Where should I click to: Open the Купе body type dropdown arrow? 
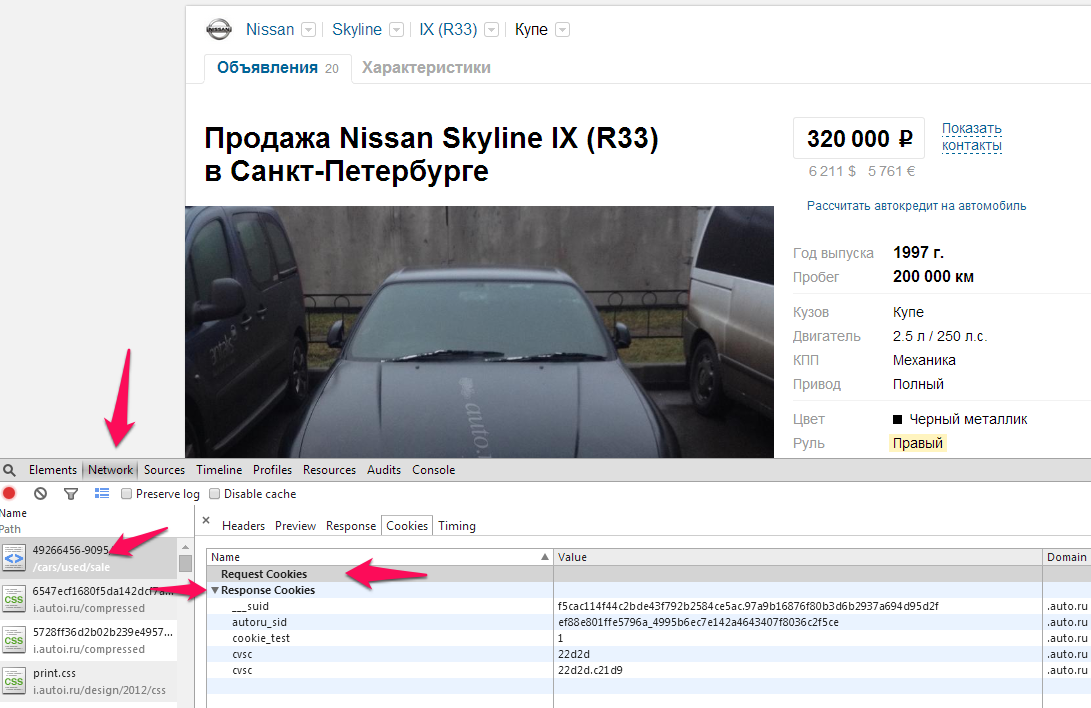point(562,30)
